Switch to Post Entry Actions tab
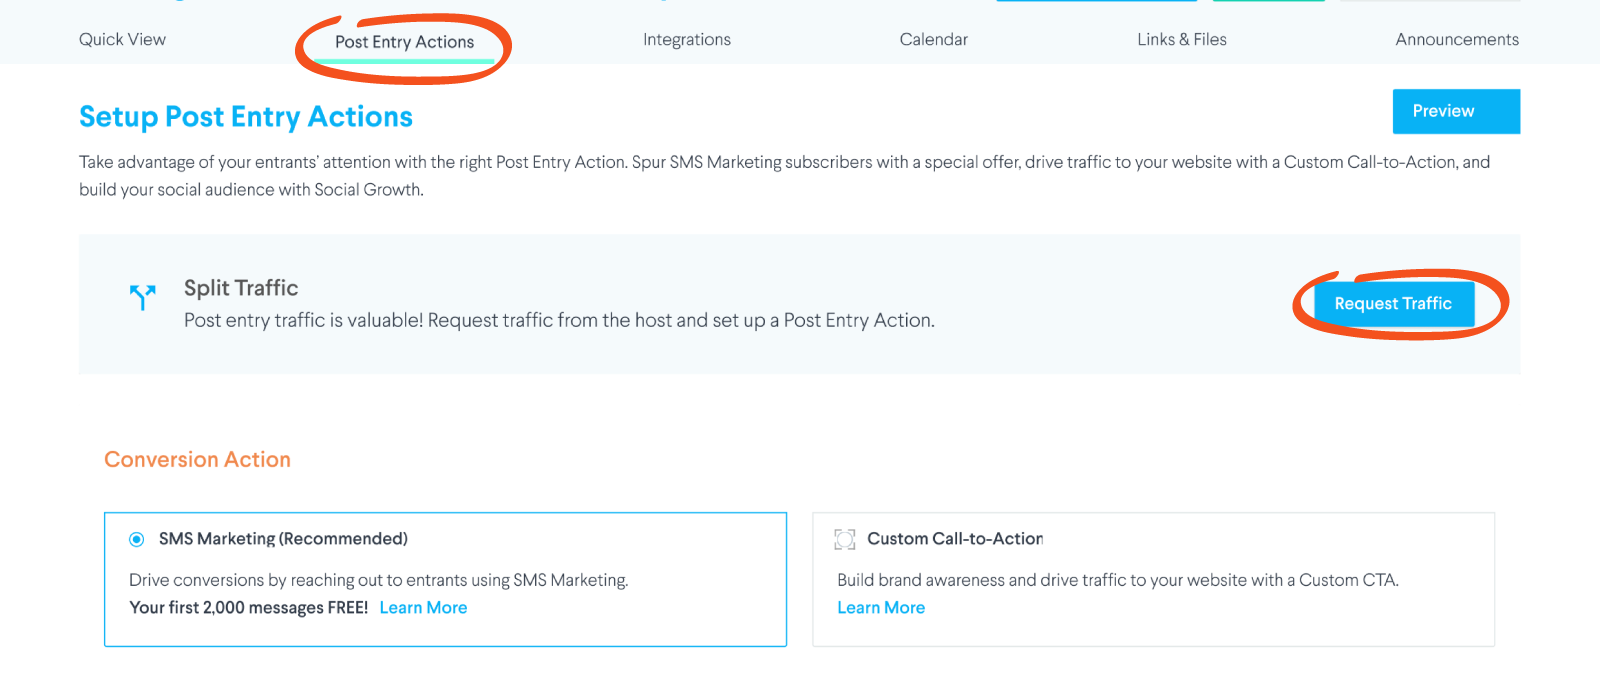1600x676 pixels. 404,42
